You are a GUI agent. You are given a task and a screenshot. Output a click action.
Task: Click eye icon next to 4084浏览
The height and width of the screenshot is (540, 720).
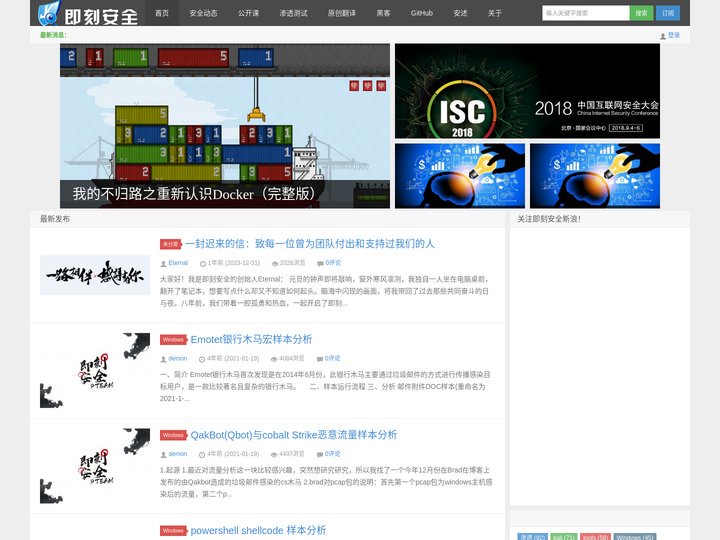(274, 359)
